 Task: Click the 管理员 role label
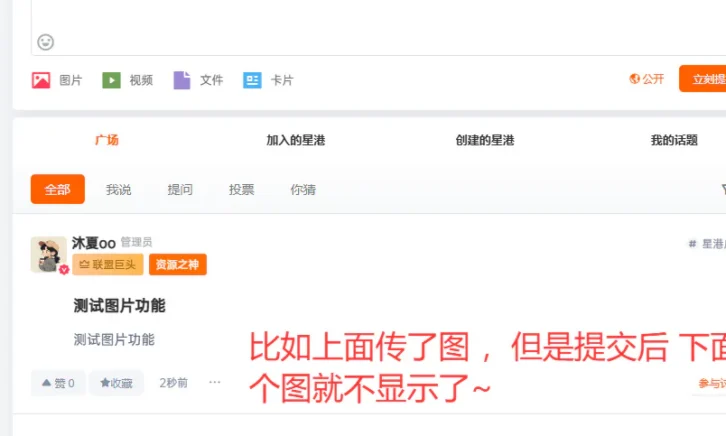(136, 242)
